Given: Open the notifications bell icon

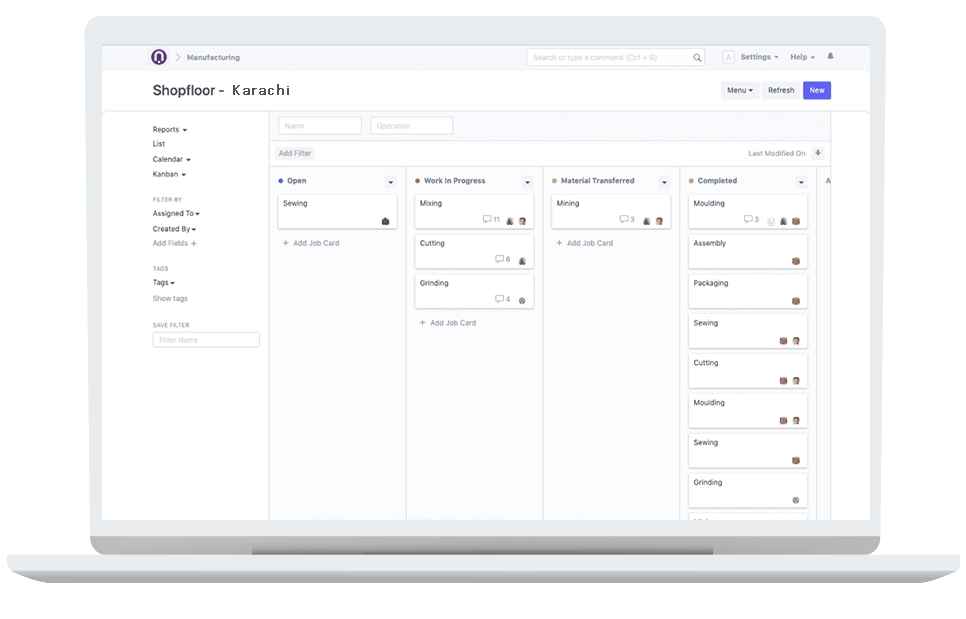Looking at the screenshot, I should (830, 57).
